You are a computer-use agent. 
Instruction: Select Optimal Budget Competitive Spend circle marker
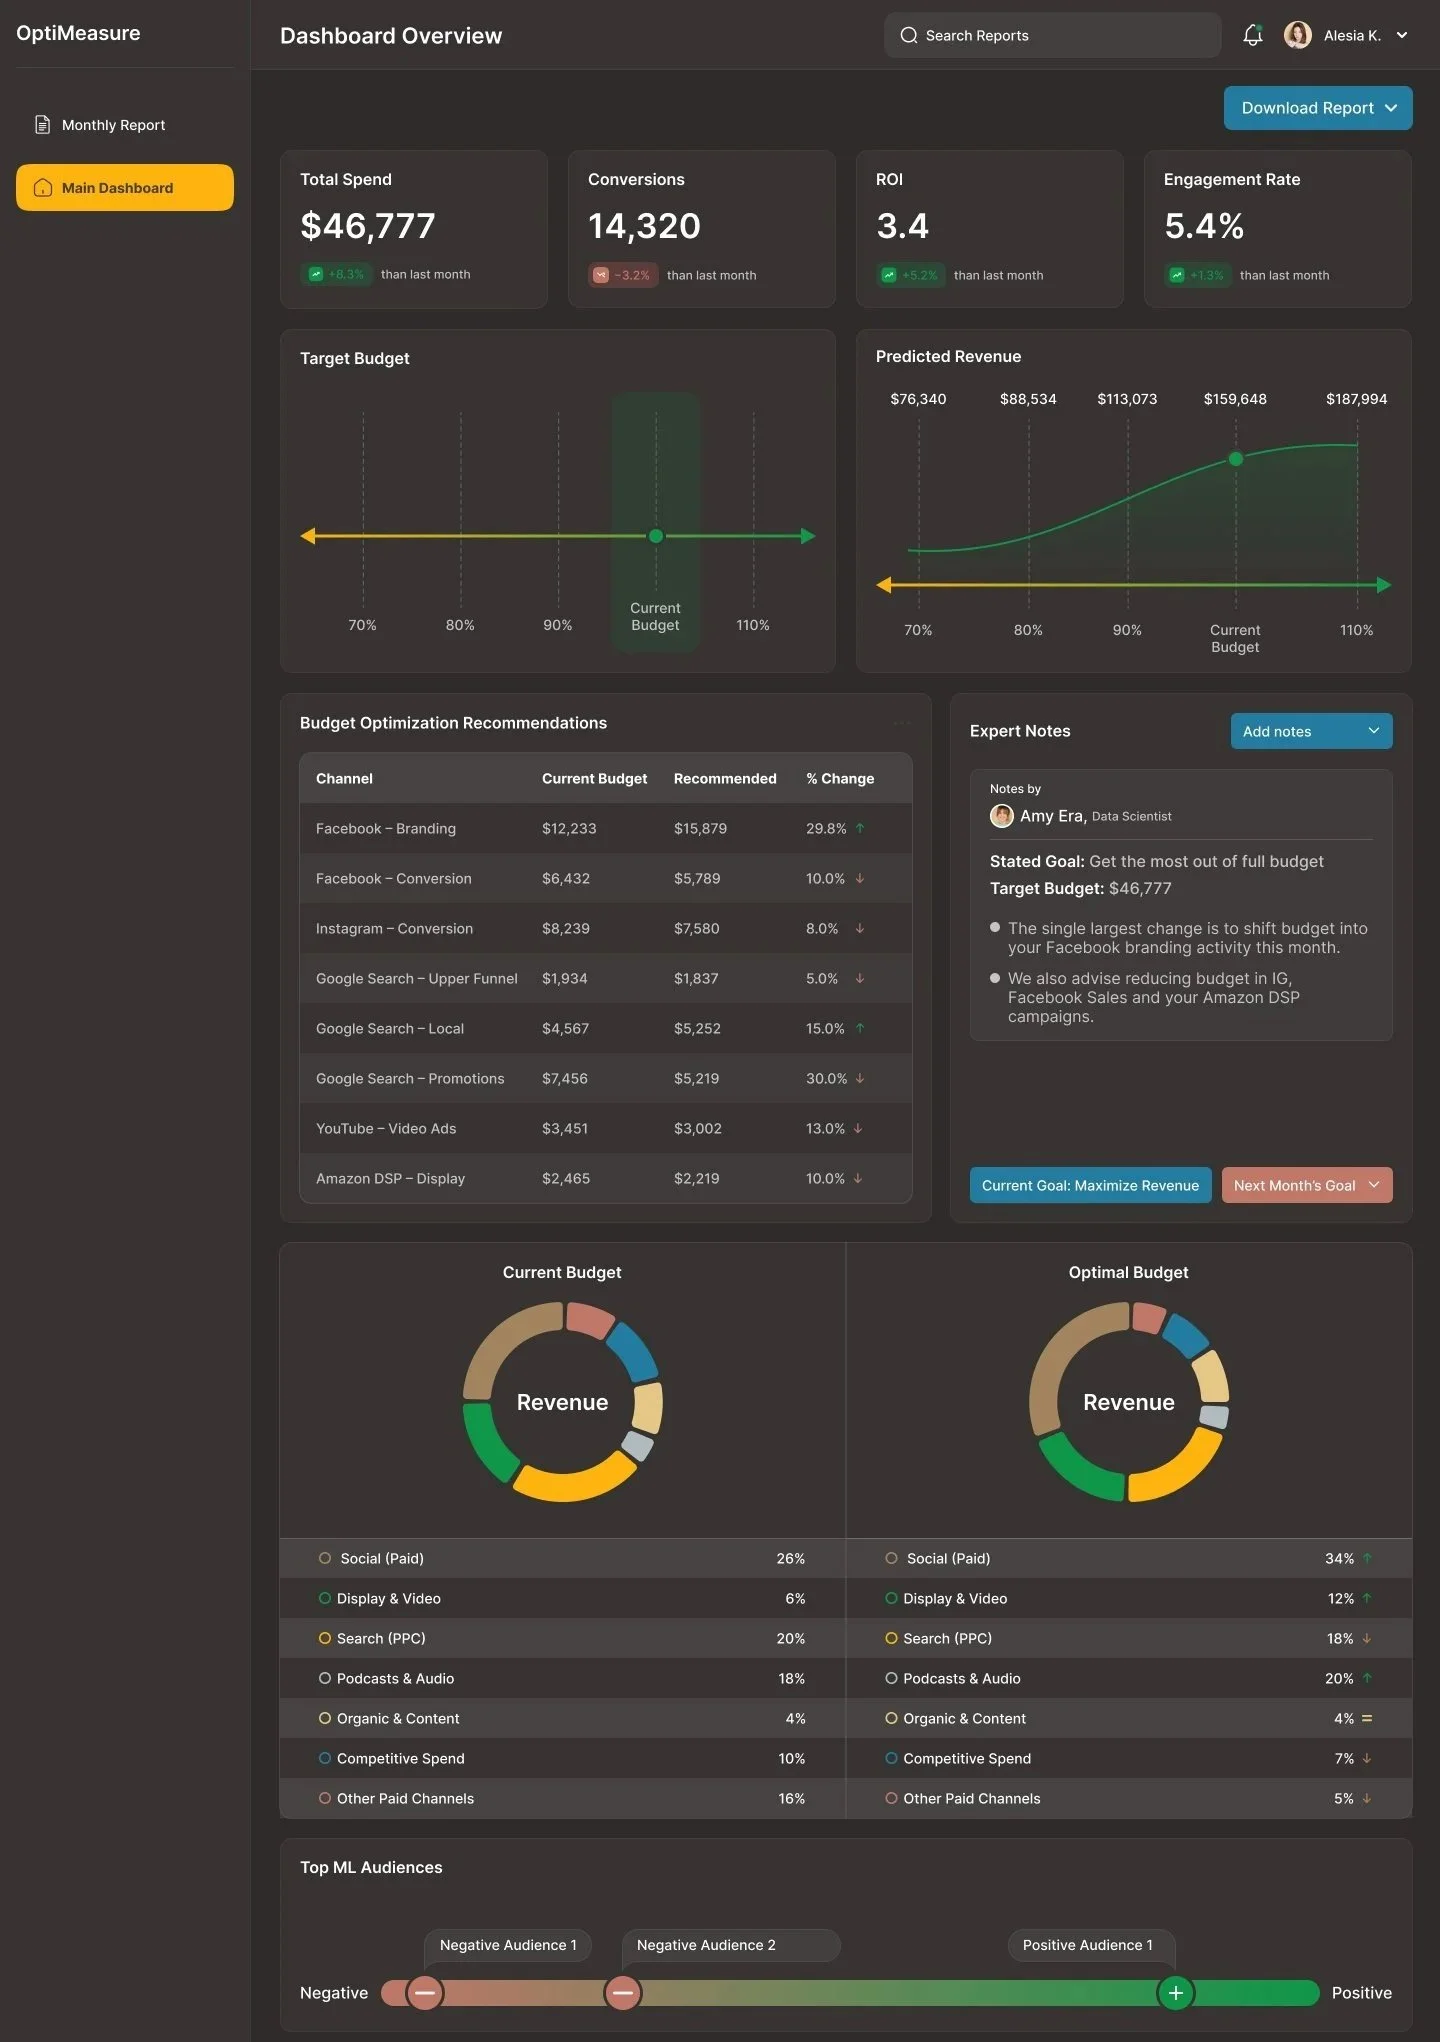coord(891,1758)
